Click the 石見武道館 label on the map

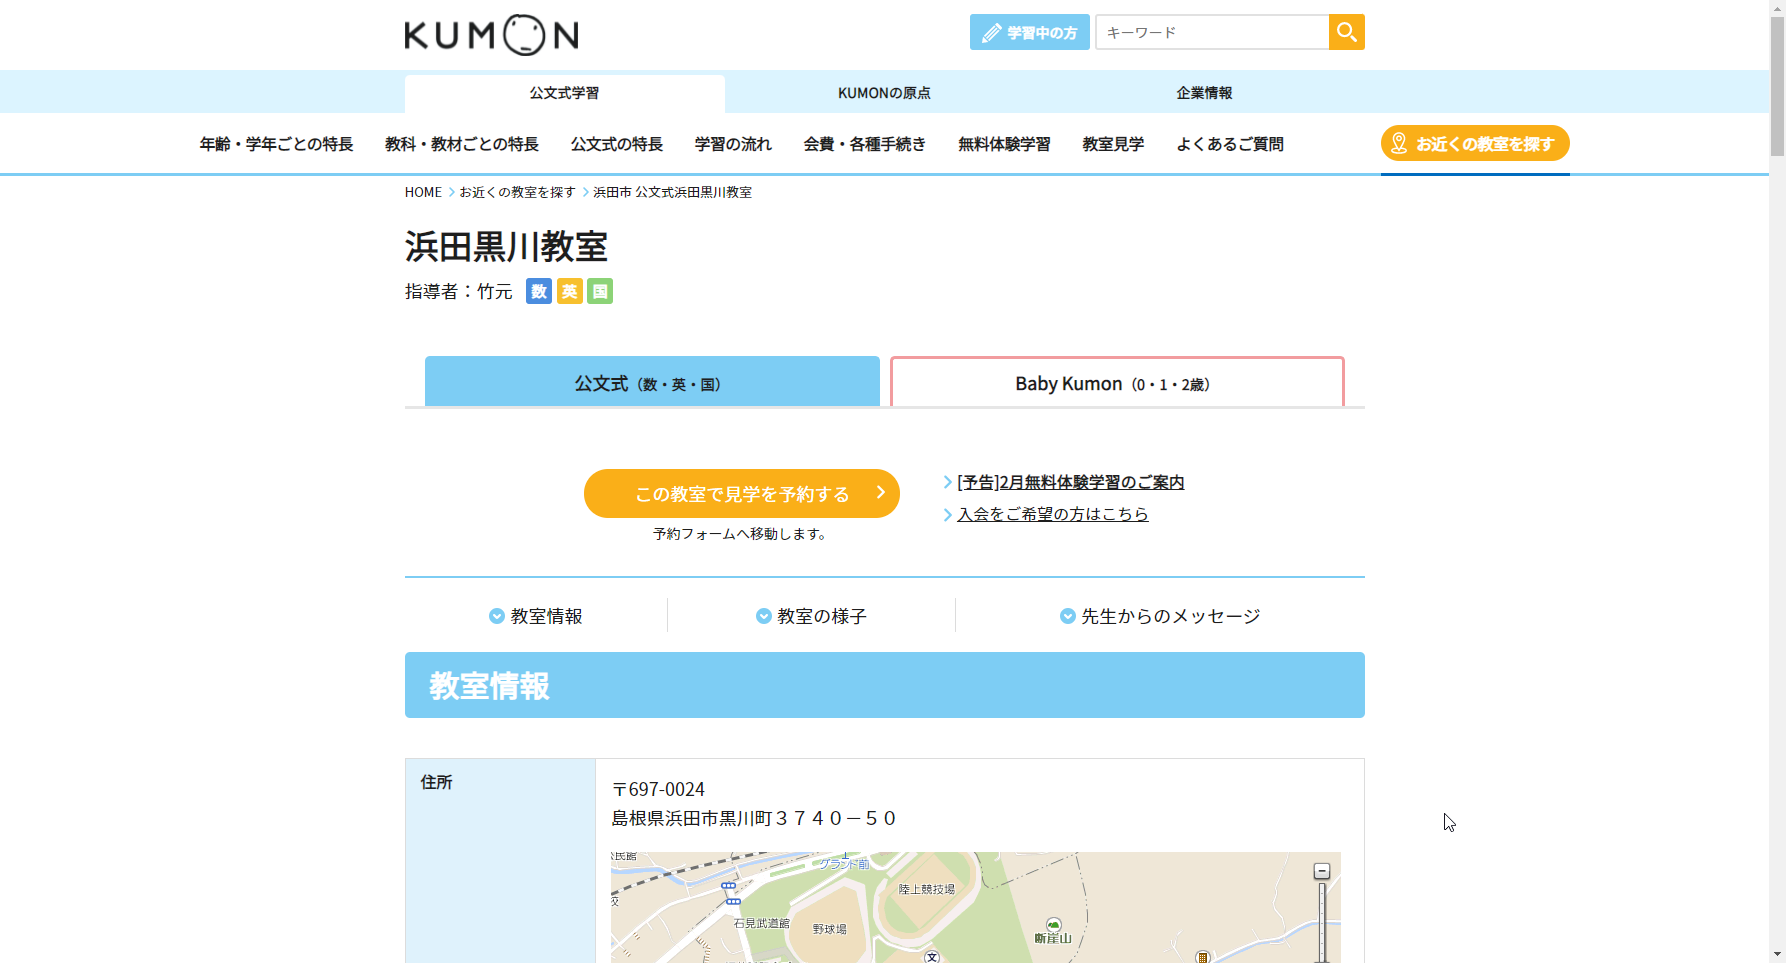[x=762, y=923]
